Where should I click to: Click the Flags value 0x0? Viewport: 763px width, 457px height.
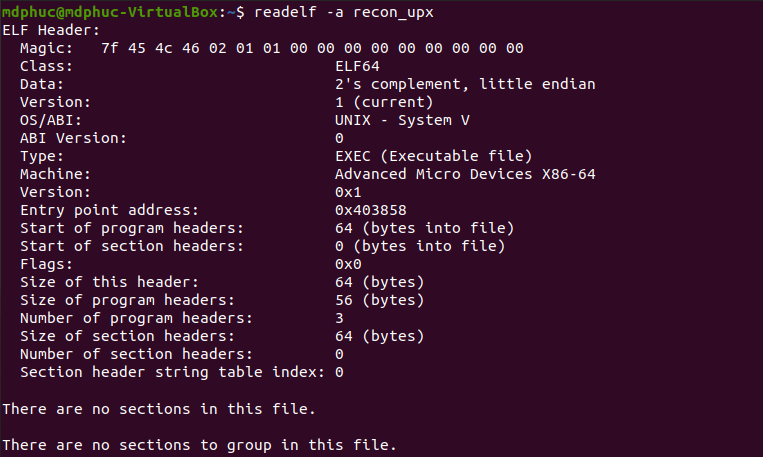point(348,264)
